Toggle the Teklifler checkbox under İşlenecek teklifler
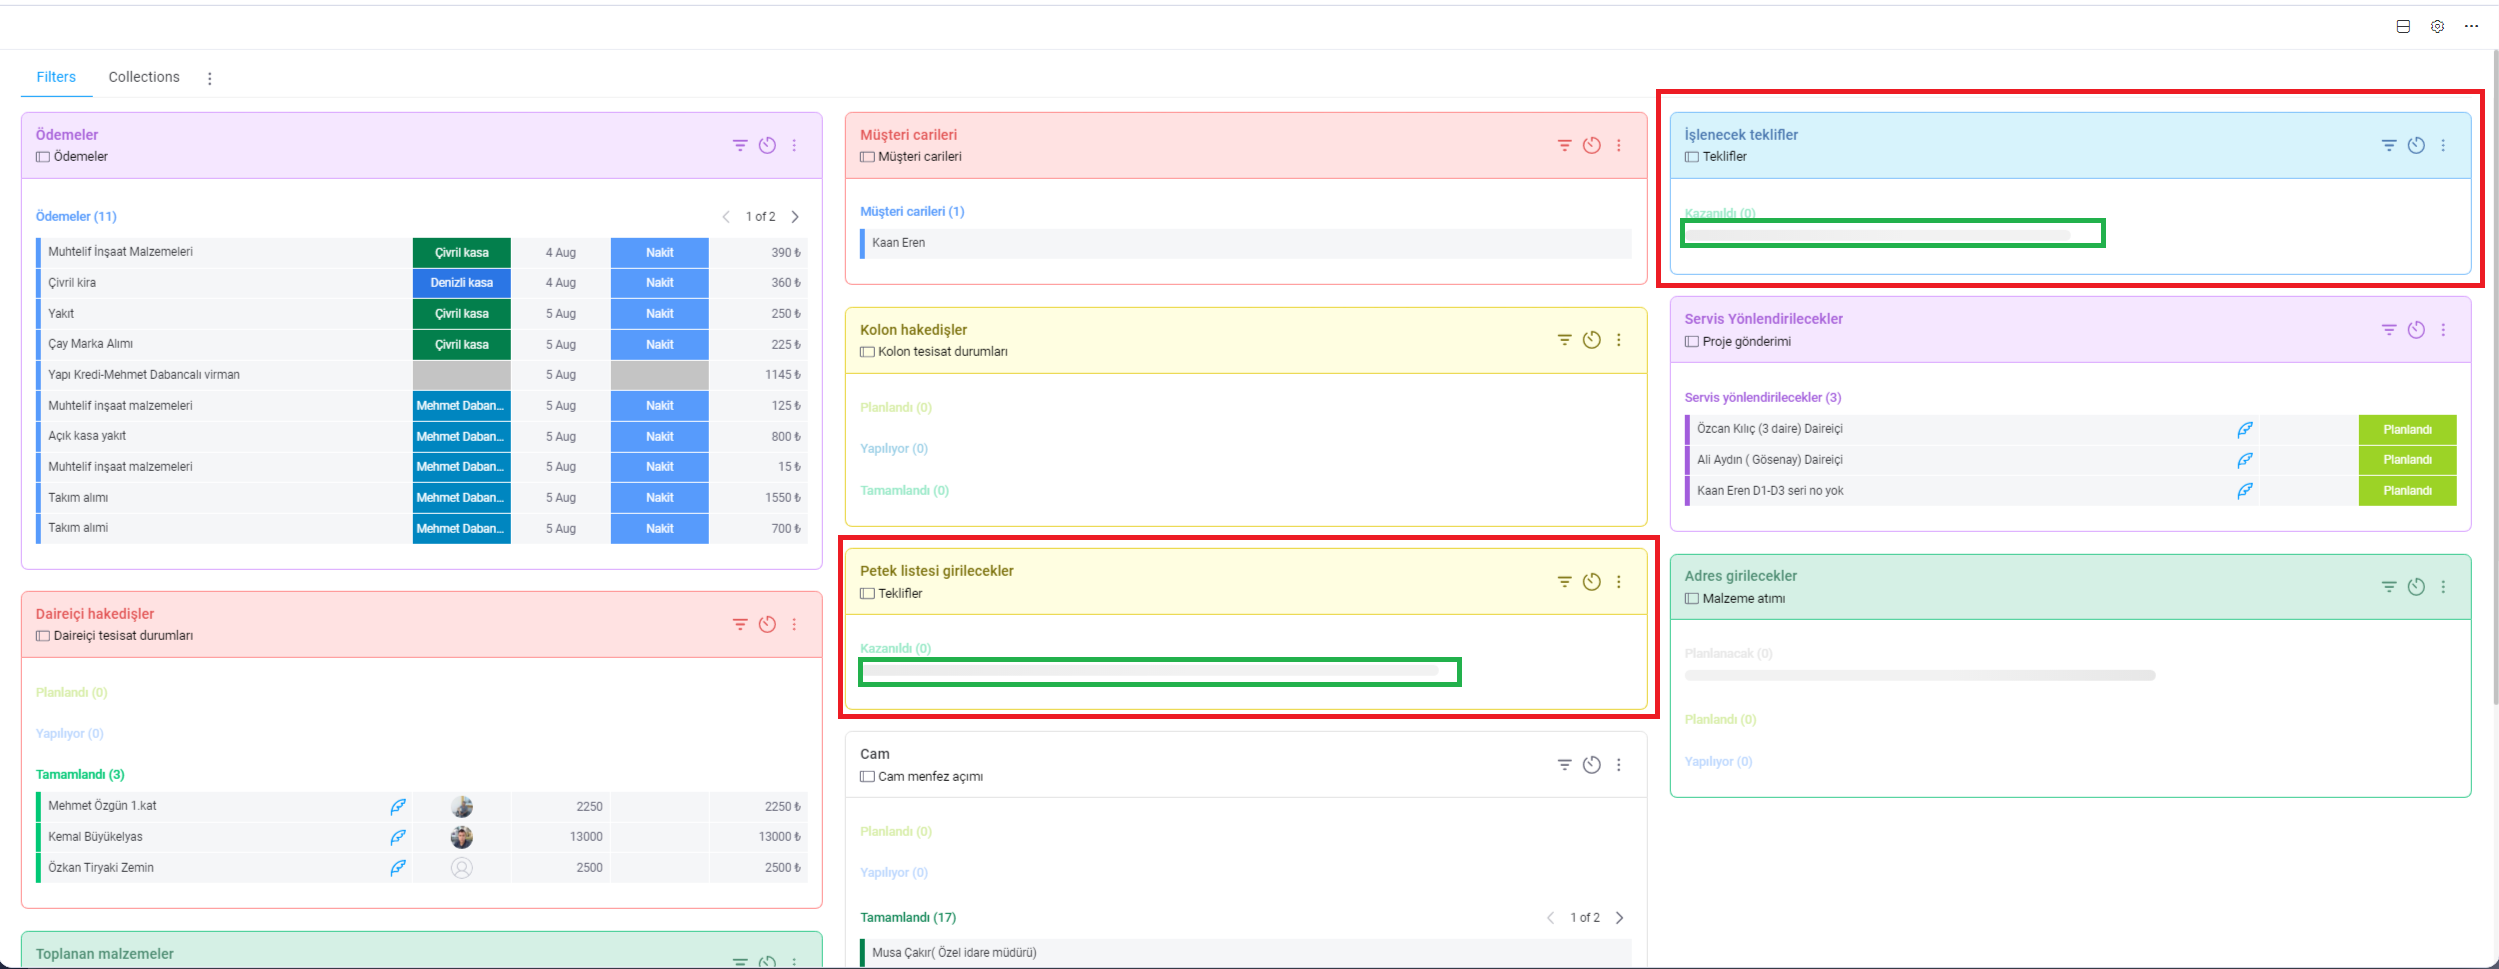Image resolution: width=2499 pixels, height=969 pixels. (1691, 156)
